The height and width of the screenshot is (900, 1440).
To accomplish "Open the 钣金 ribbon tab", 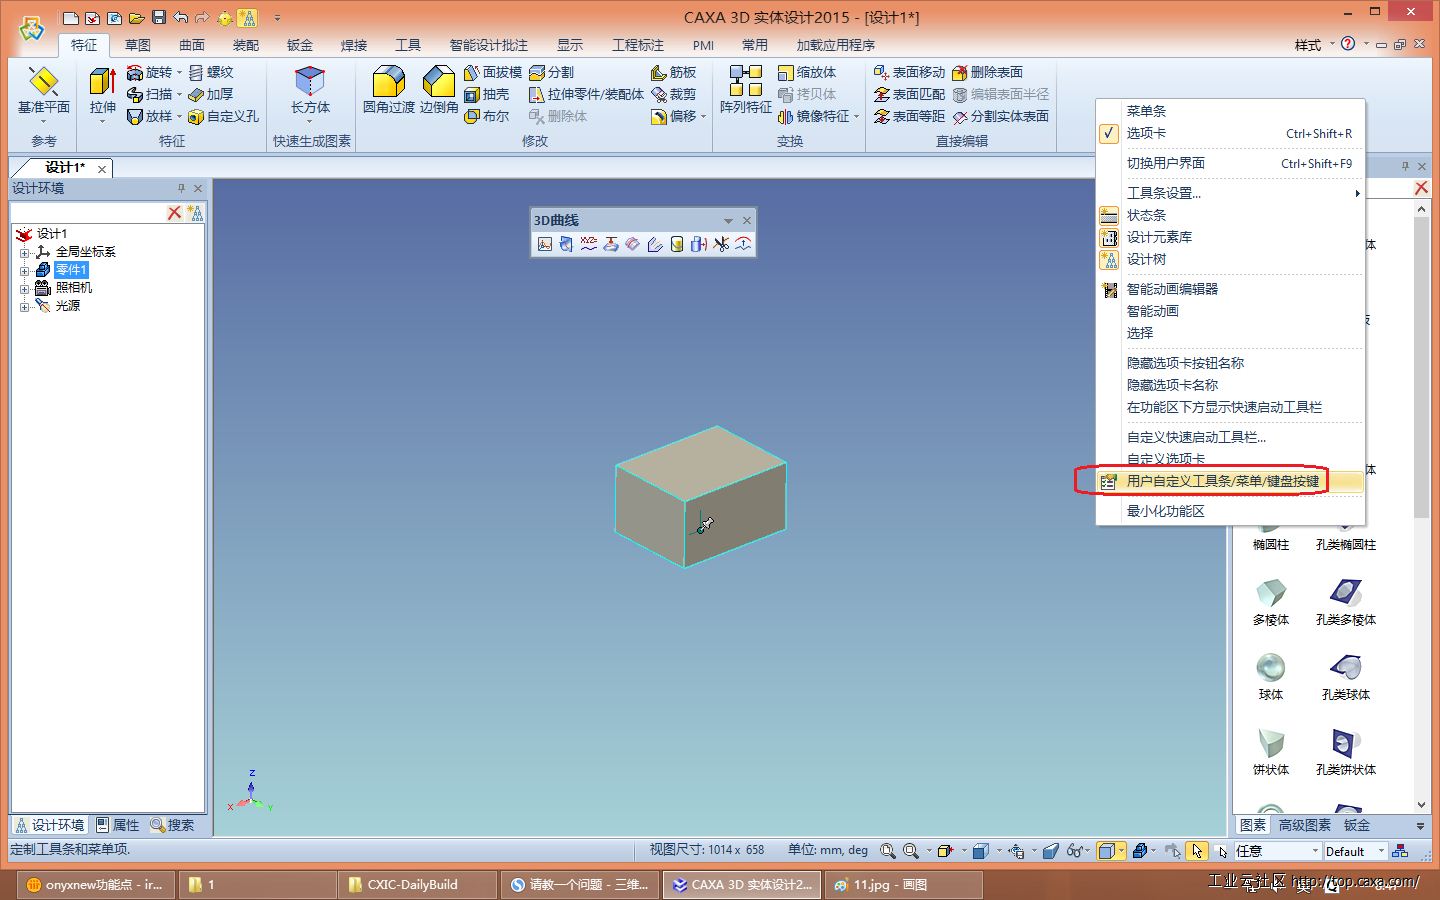I will (x=300, y=45).
